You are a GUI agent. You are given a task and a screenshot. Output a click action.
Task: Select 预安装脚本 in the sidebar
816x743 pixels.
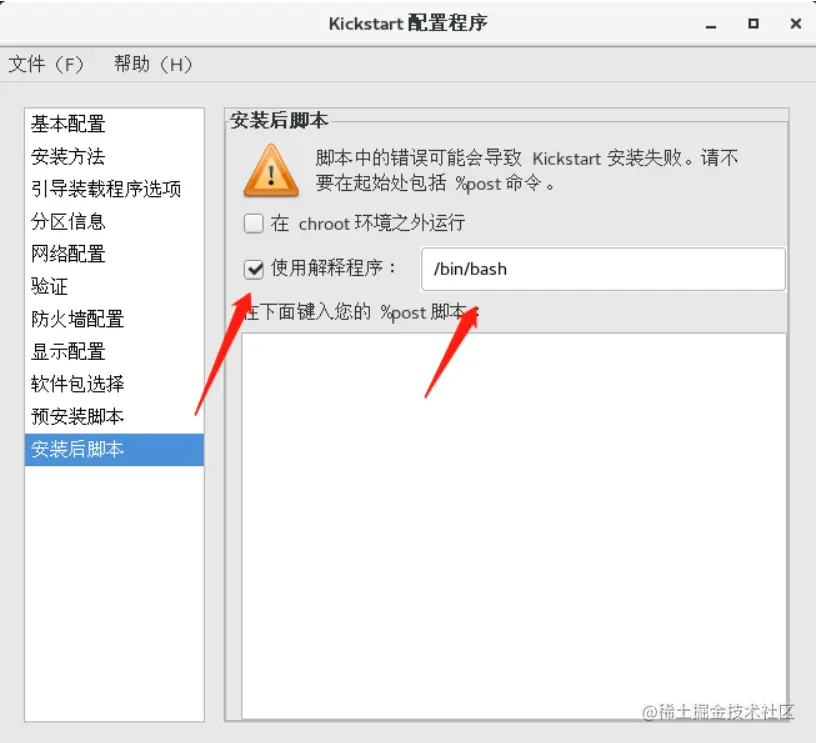(114, 417)
